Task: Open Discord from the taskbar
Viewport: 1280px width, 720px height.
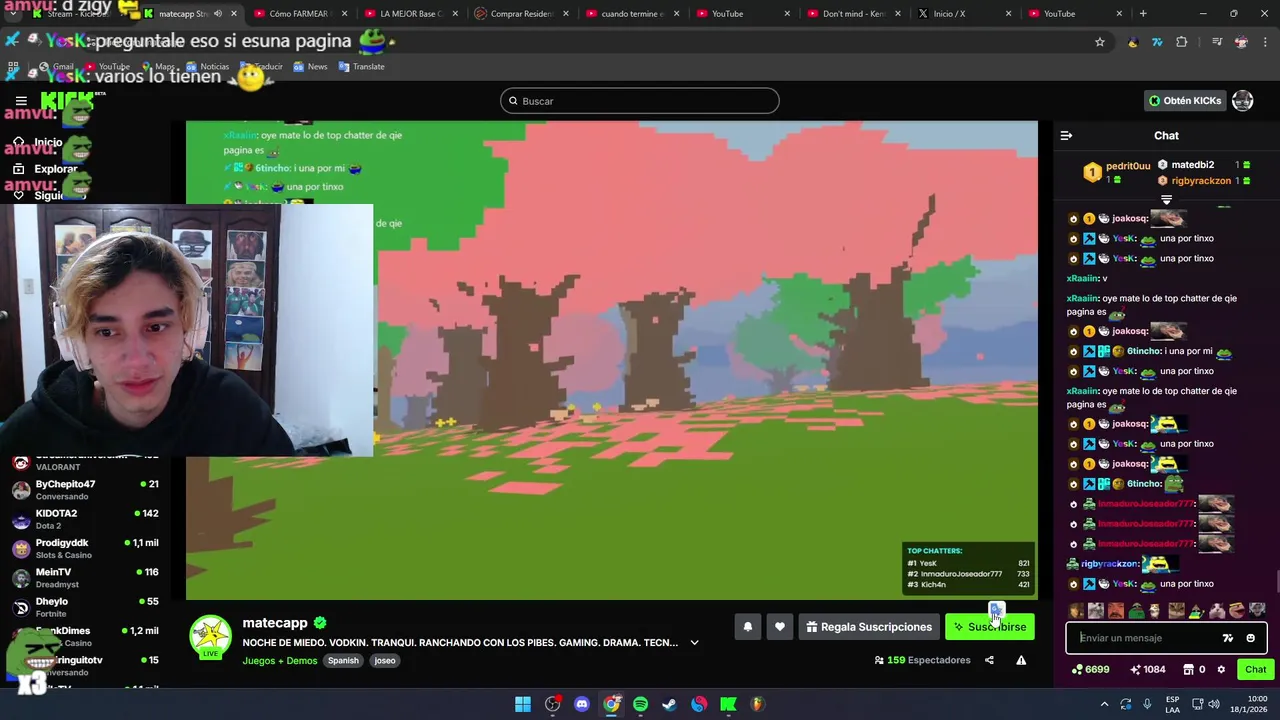Action: [582, 704]
